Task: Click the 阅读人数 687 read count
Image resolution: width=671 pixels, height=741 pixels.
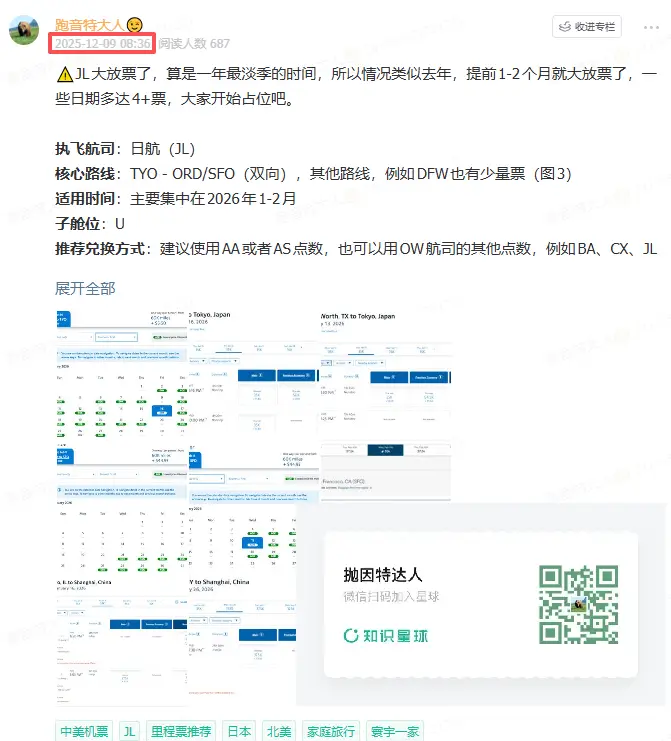Action: click(194, 43)
